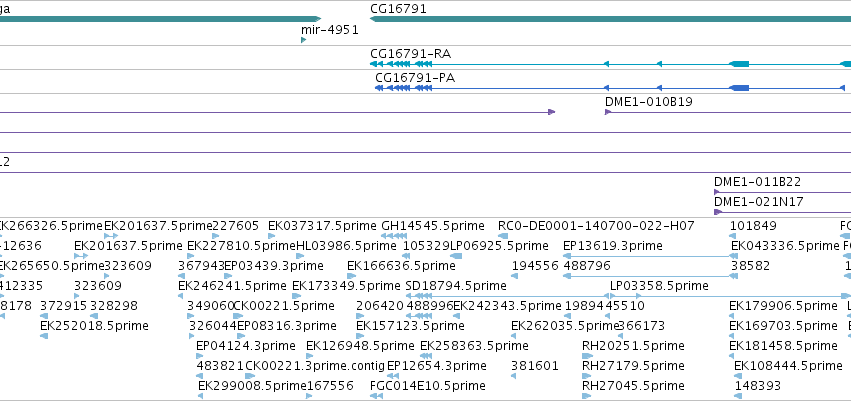Select the CK00221.3prime.contig label
The height and width of the screenshot is (401, 851).
pyautogui.click(x=315, y=366)
